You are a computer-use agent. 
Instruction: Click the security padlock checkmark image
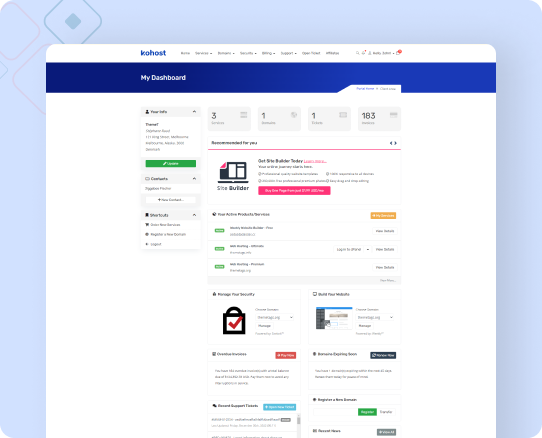[x=234, y=320]
